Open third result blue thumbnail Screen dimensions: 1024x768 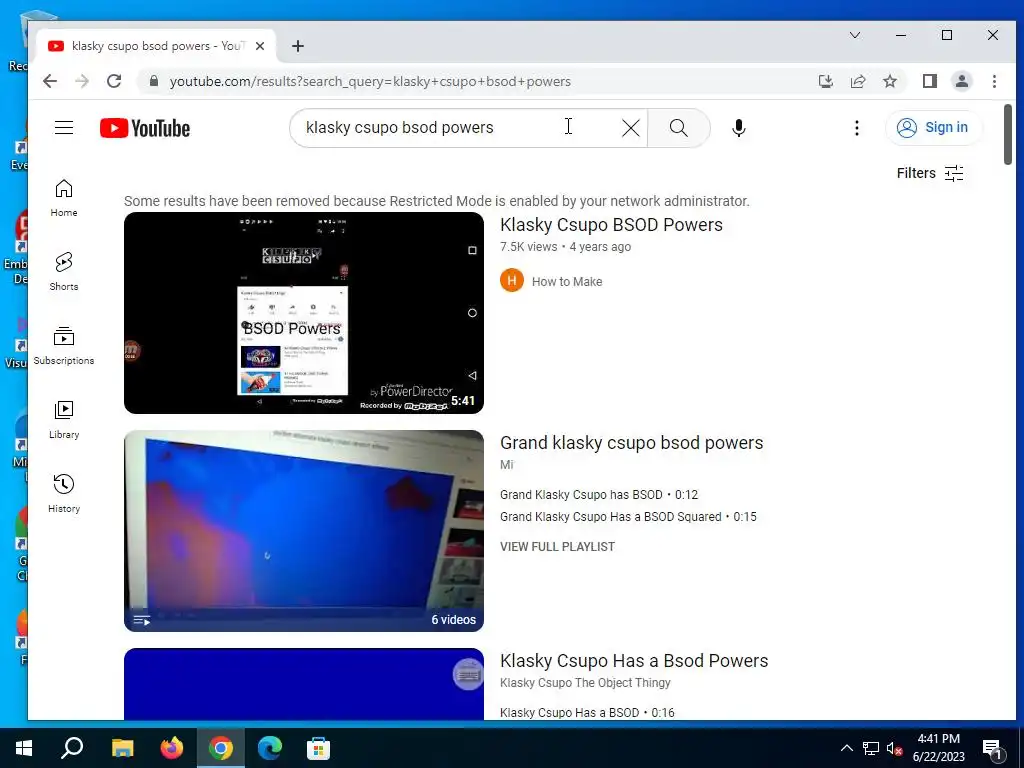304,684
